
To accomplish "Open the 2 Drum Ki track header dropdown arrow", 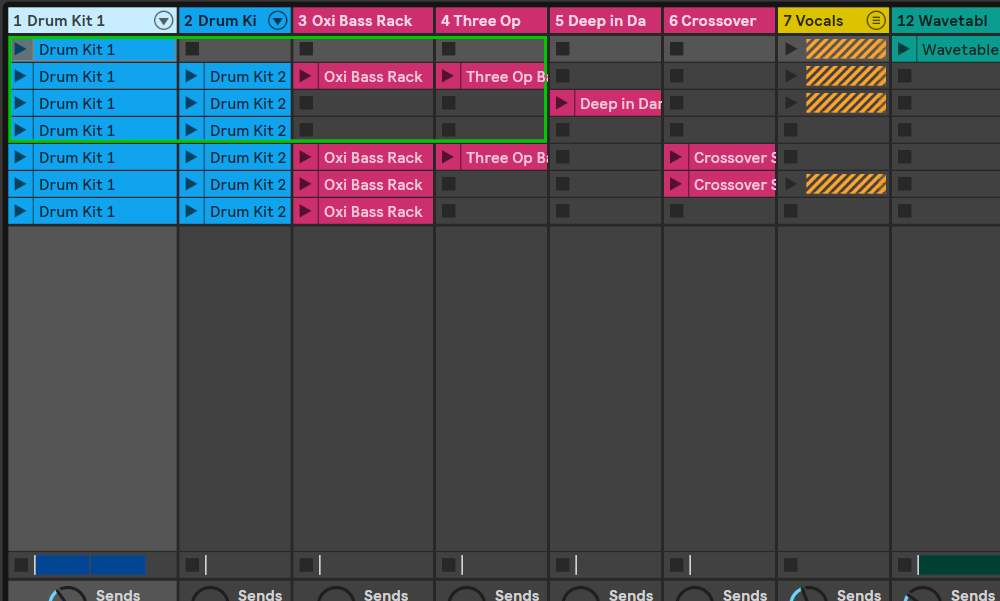I will click(277, 20).
